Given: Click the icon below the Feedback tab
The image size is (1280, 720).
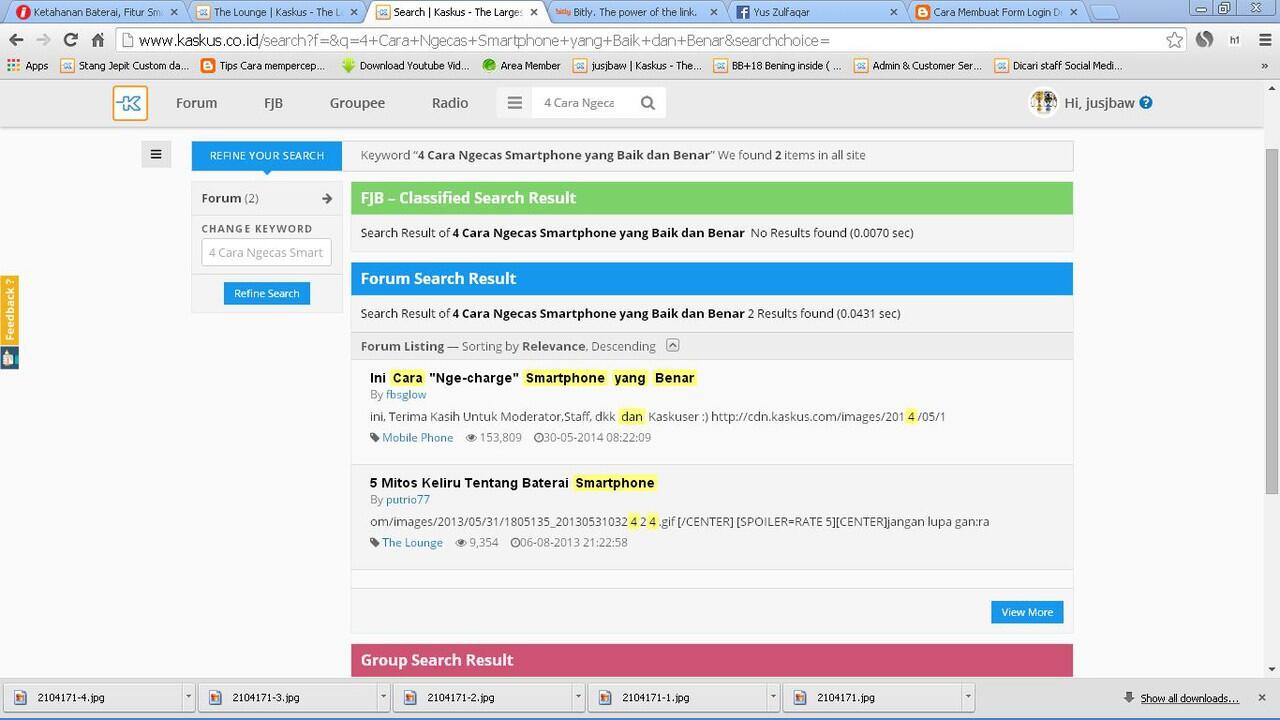Looking at the screenshot, I should click(9, 357).
